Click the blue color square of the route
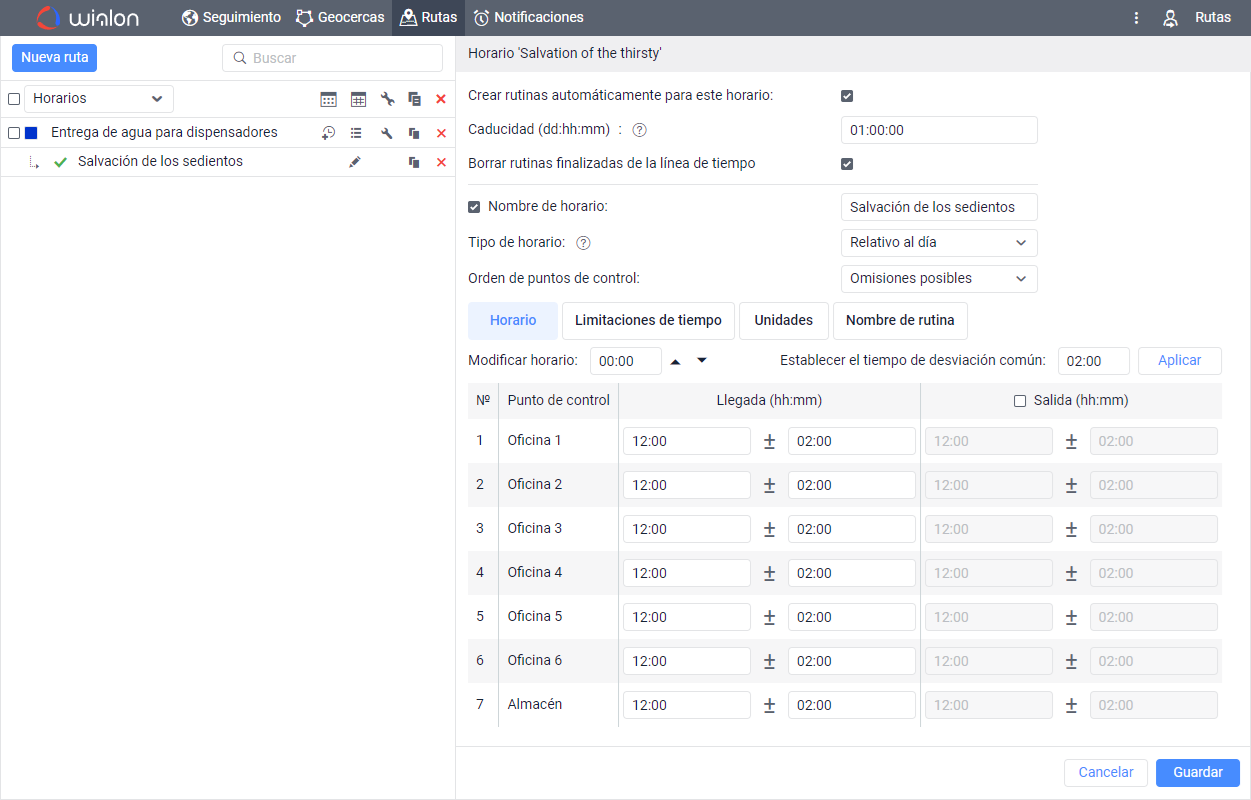The height and width of the screenshot is (800, 1251). pos(31,133)
